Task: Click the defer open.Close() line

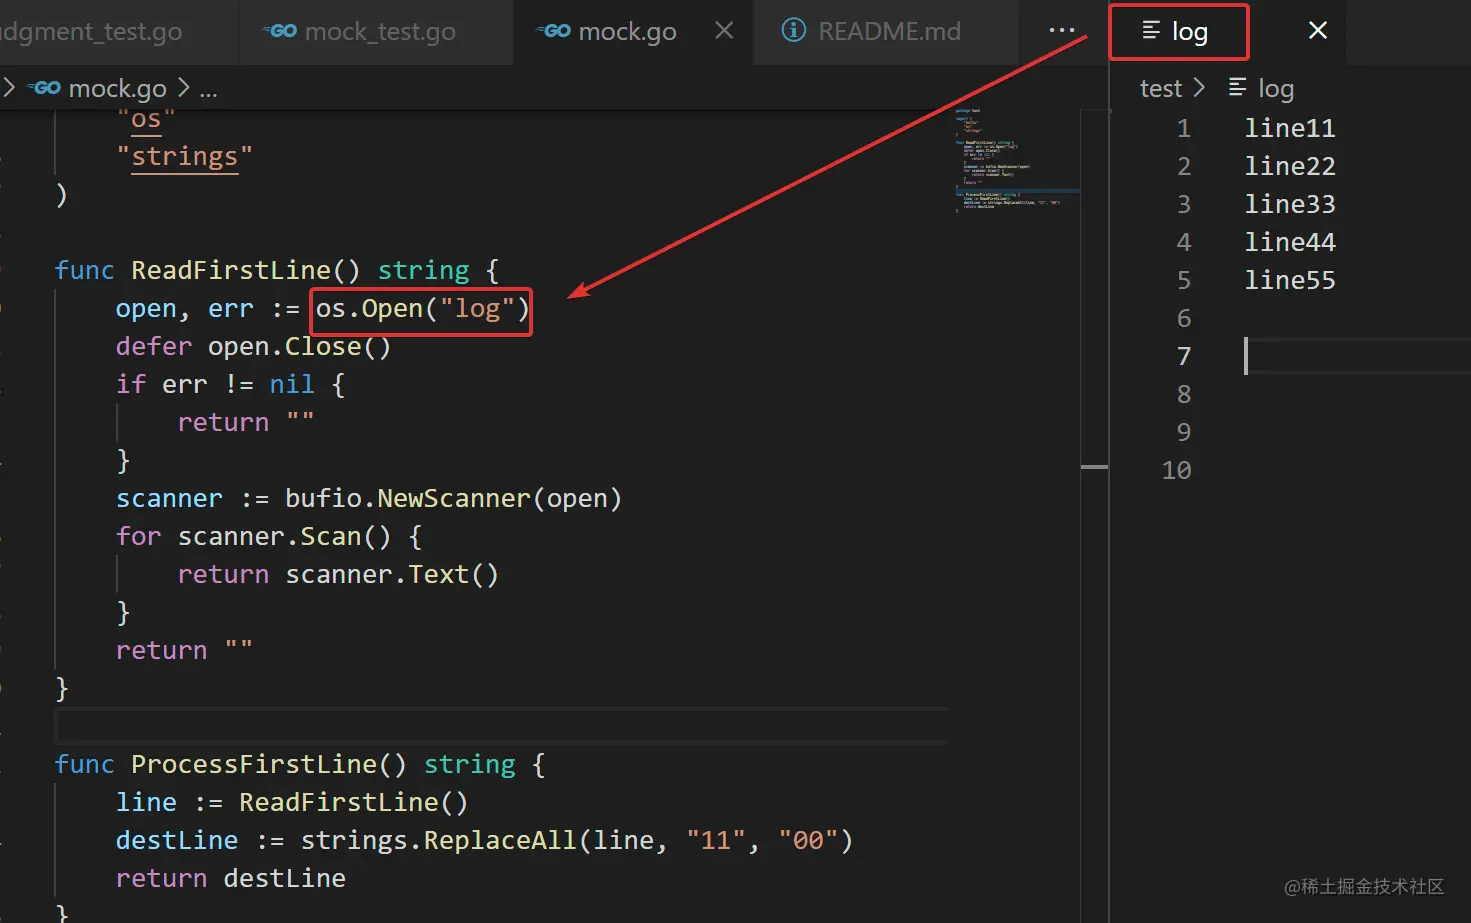Action: tap(253, 347)
